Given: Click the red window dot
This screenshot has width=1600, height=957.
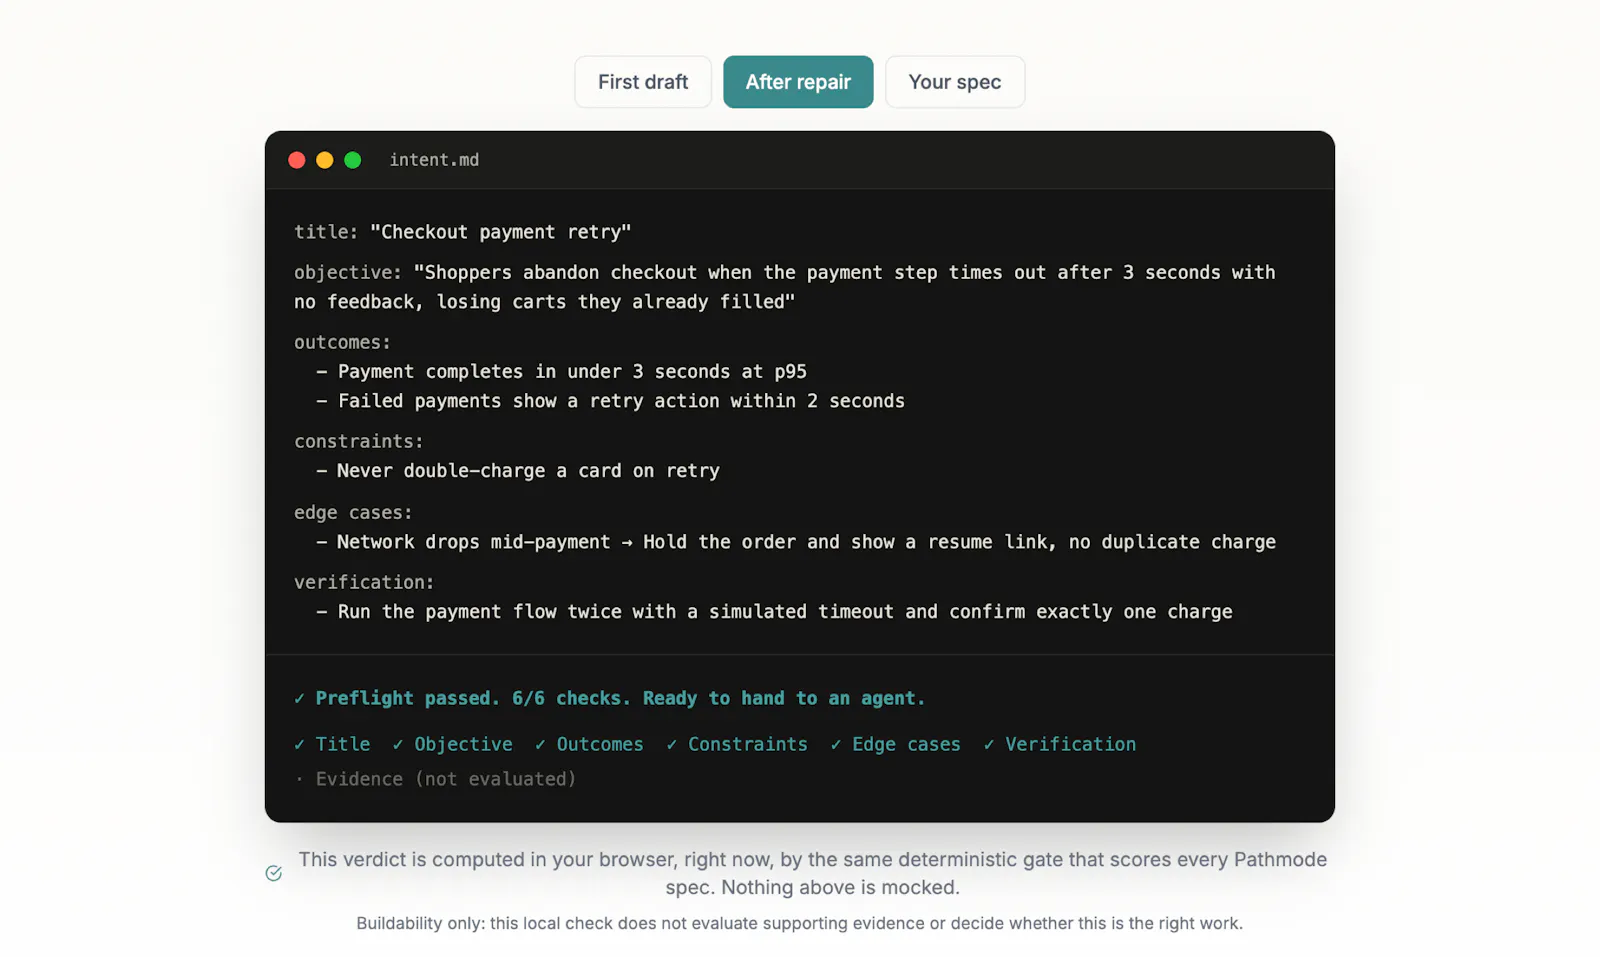Looking at the screenshot, I should coord(297,160).
